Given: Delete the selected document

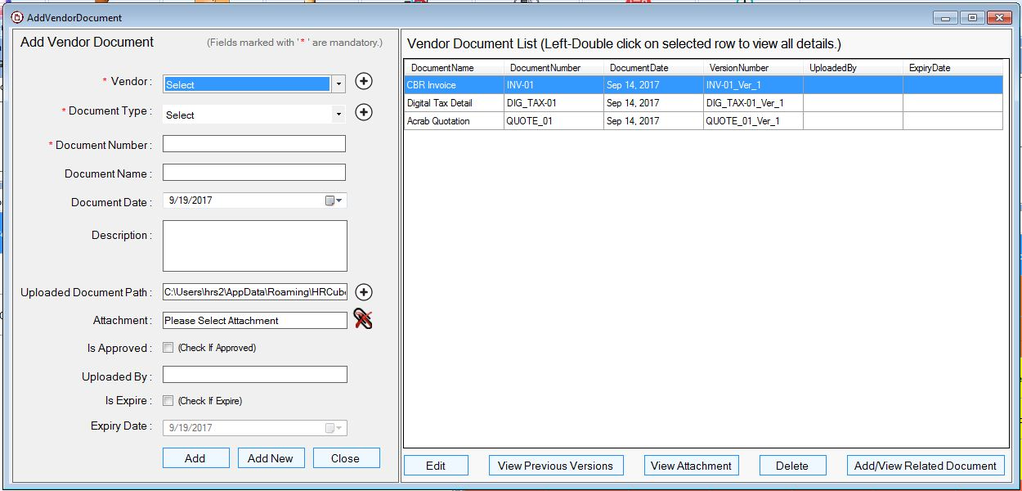Looking at the screenshot, I should coord(793,466).
